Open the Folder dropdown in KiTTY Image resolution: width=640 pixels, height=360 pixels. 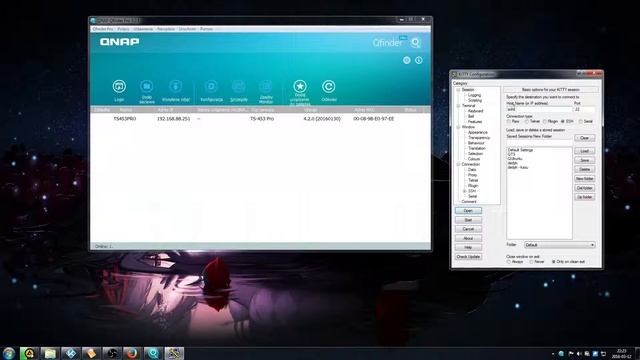pyautogui.click(x=560, y=245)
